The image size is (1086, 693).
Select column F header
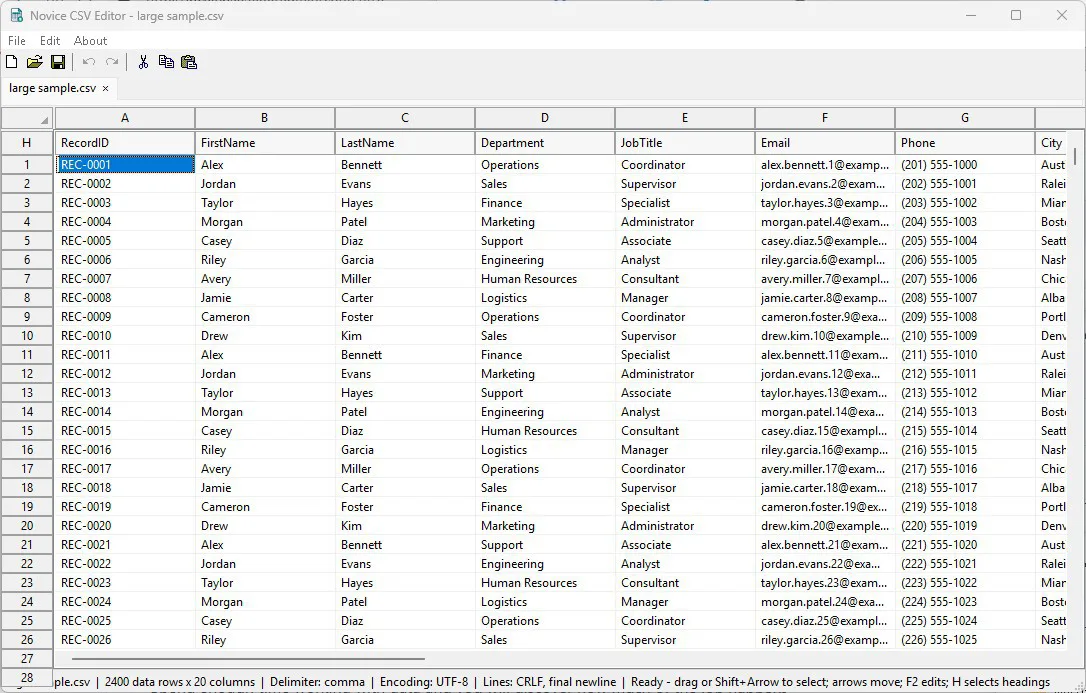coord(825,118)
